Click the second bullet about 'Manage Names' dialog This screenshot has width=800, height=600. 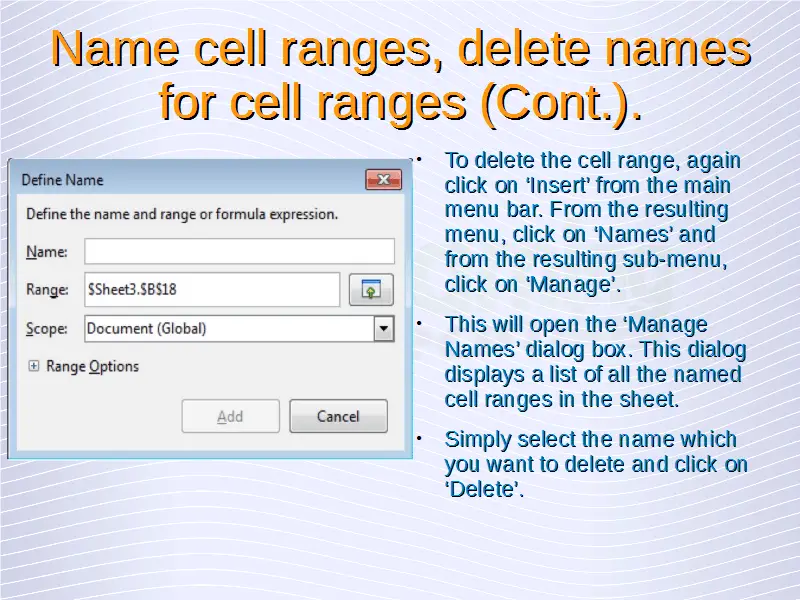pyautogui.click(x=593, y=362)
